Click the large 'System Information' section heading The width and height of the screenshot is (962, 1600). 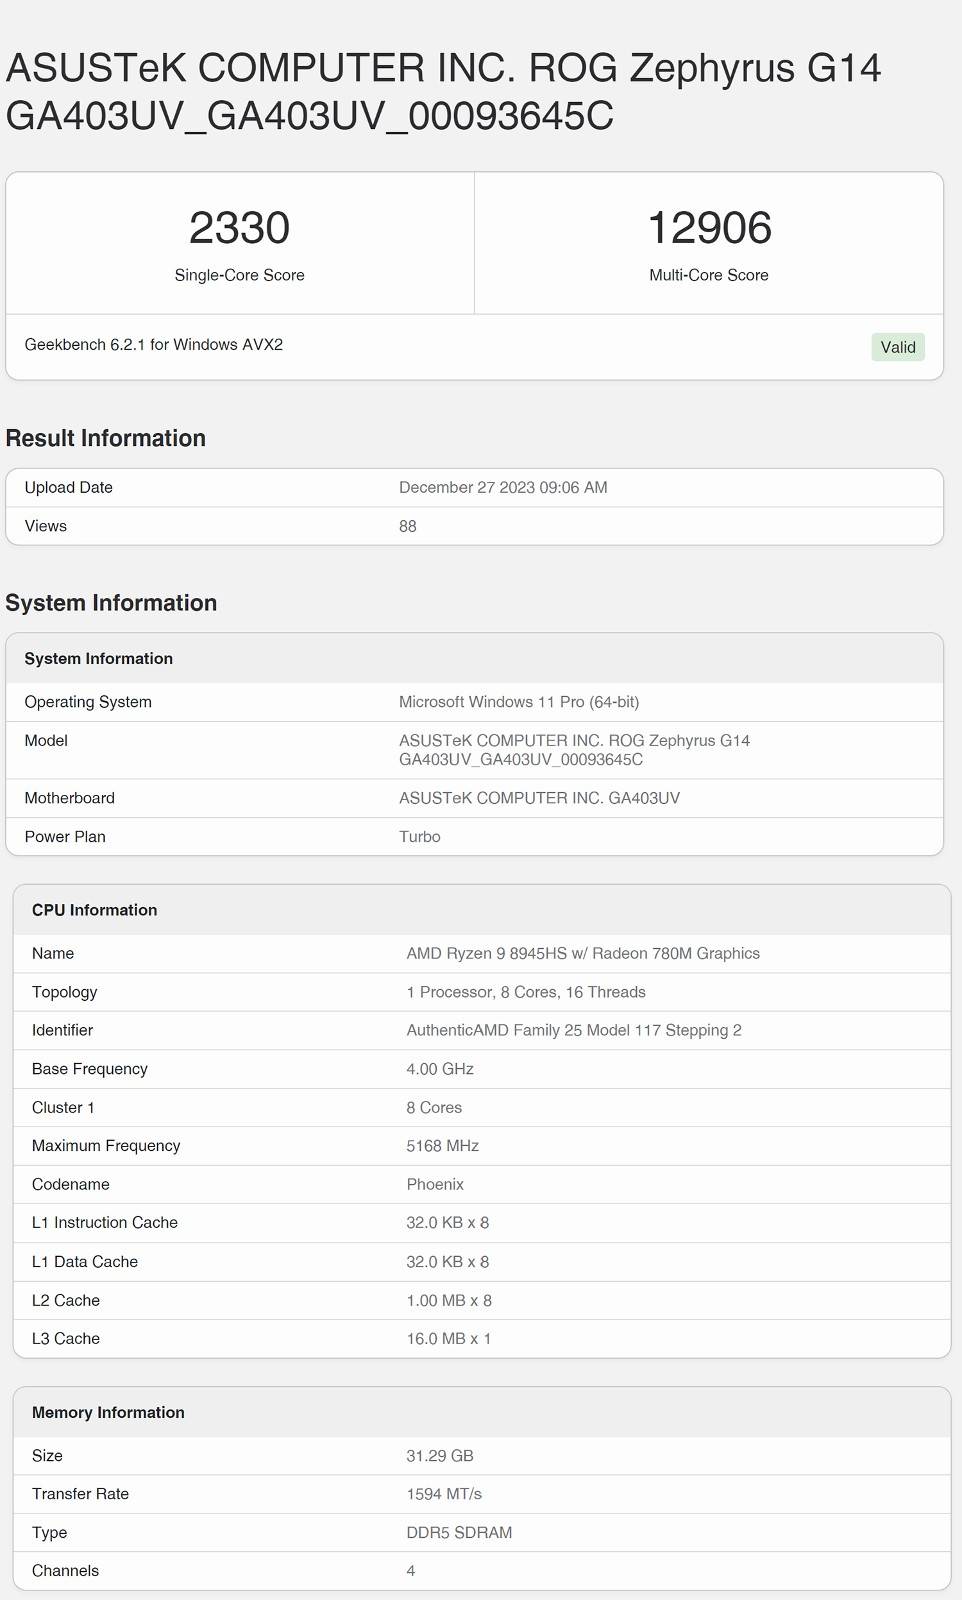(111, 603)
